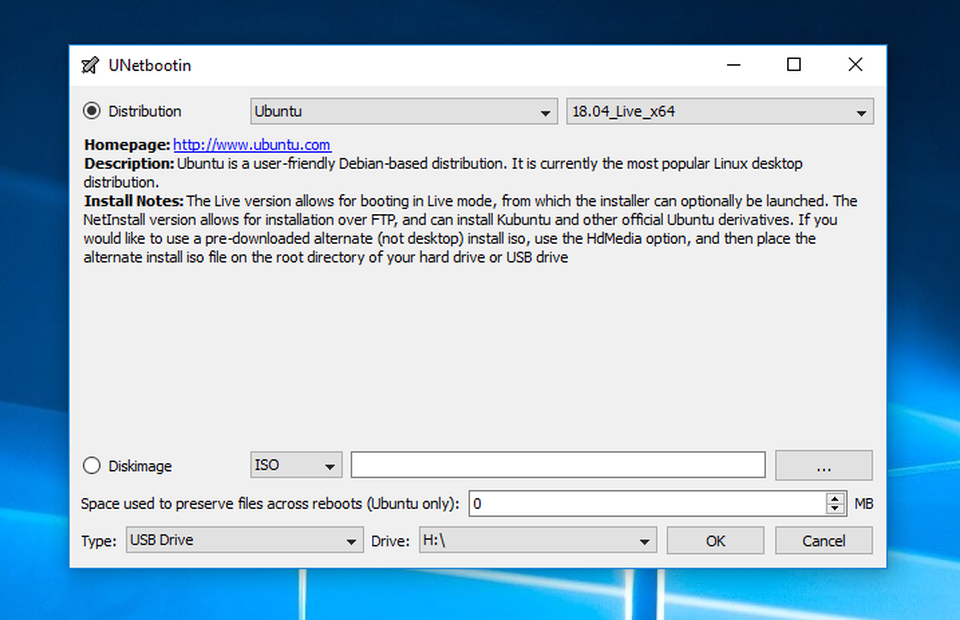Click the 'Space used to preserve files' label
The height and width of the screenshot is (620, 960).
click(270, 504)
